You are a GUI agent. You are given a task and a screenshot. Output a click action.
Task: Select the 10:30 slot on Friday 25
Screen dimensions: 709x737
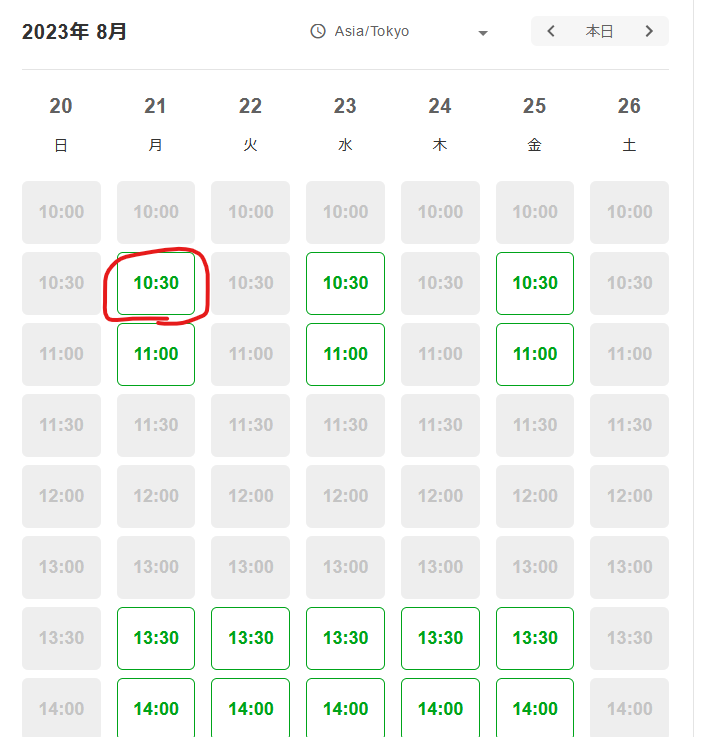pyautogui.click(x=535, y=283)
